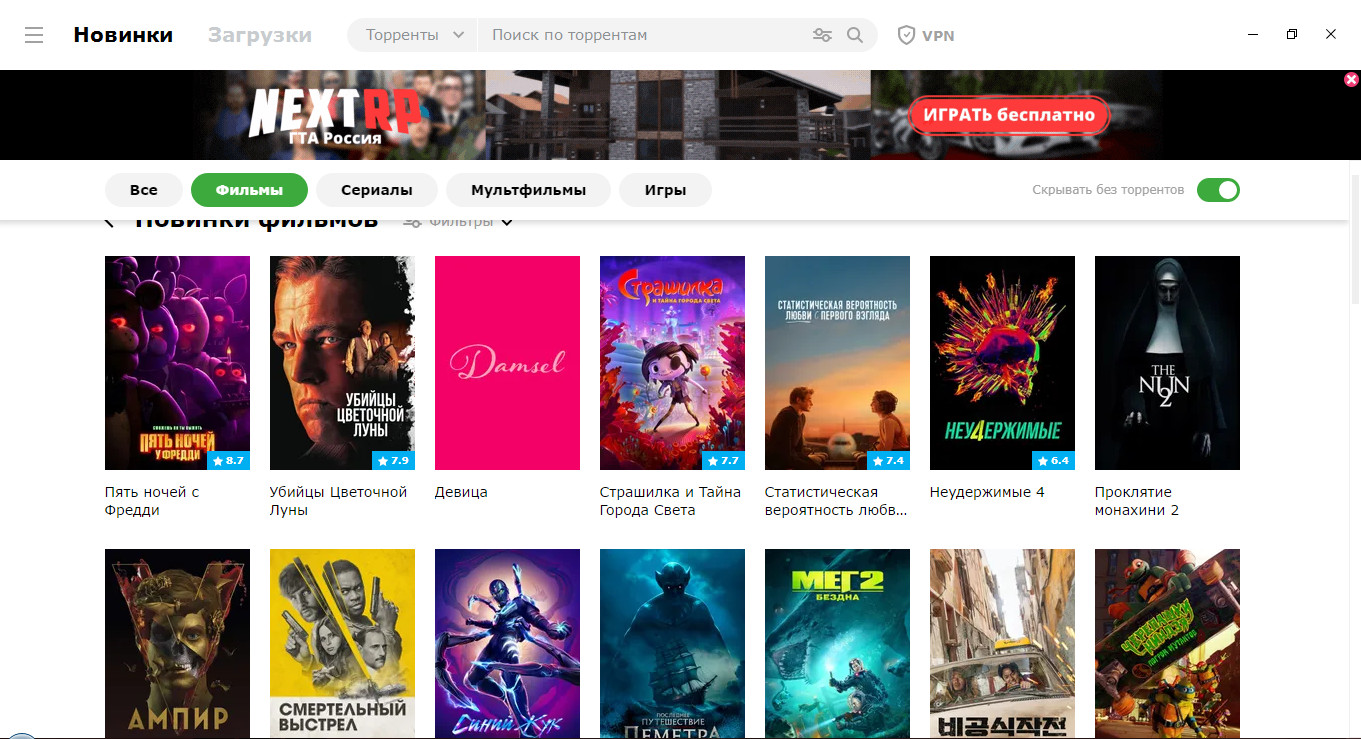1361x739 pixels.
Task: Open the Торренты search type dropdown
Action: [x=413, y=35]
